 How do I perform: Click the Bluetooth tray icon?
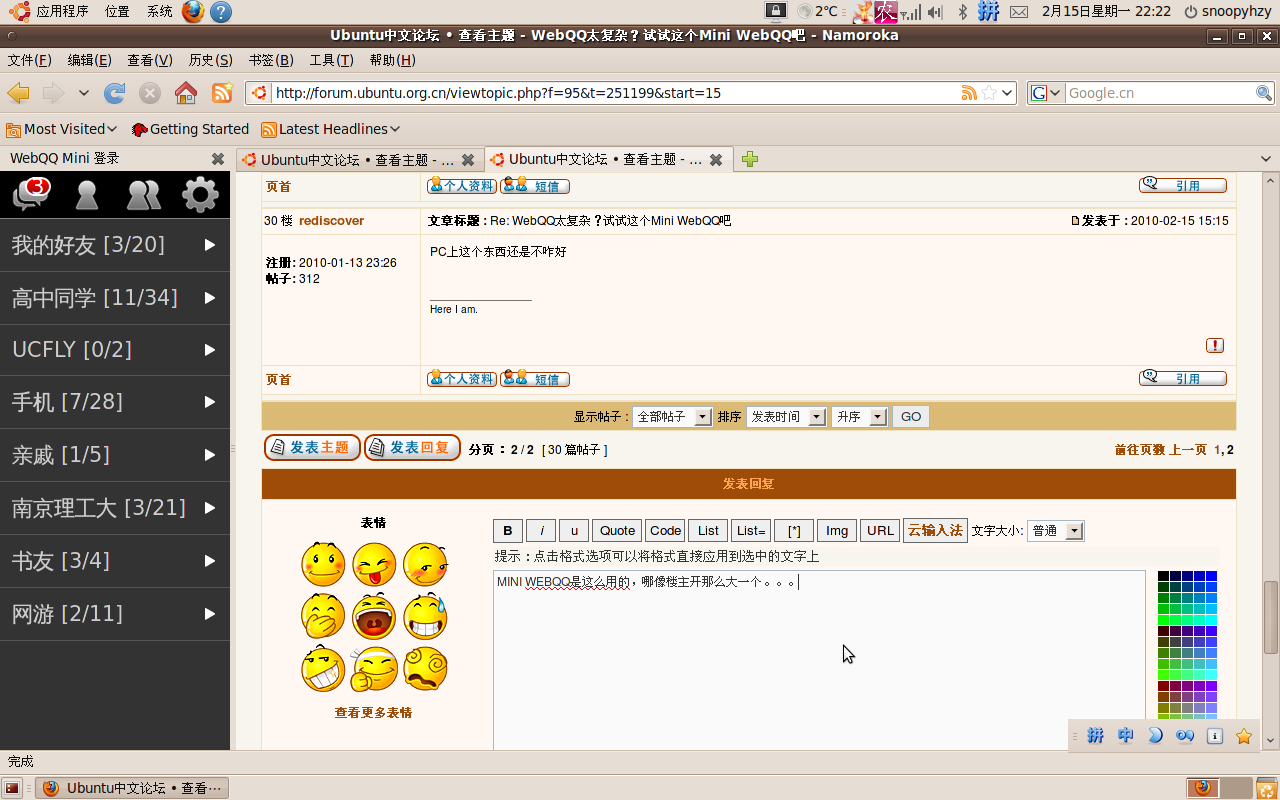point(963,12)
